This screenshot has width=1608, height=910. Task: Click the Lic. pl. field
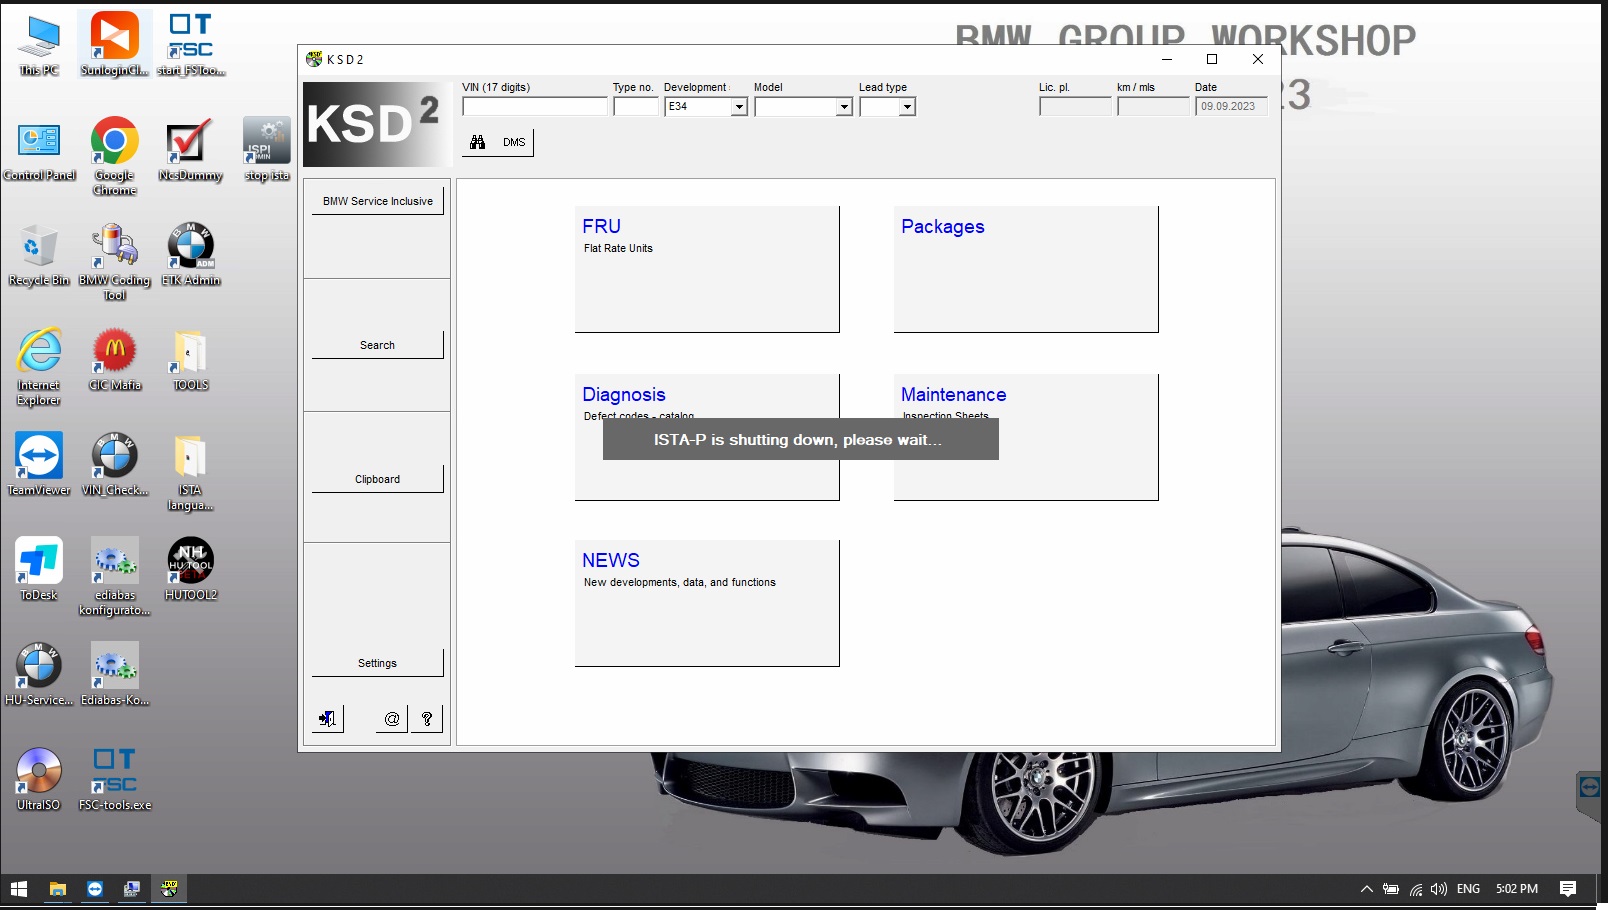click(x=1075, y=107)
